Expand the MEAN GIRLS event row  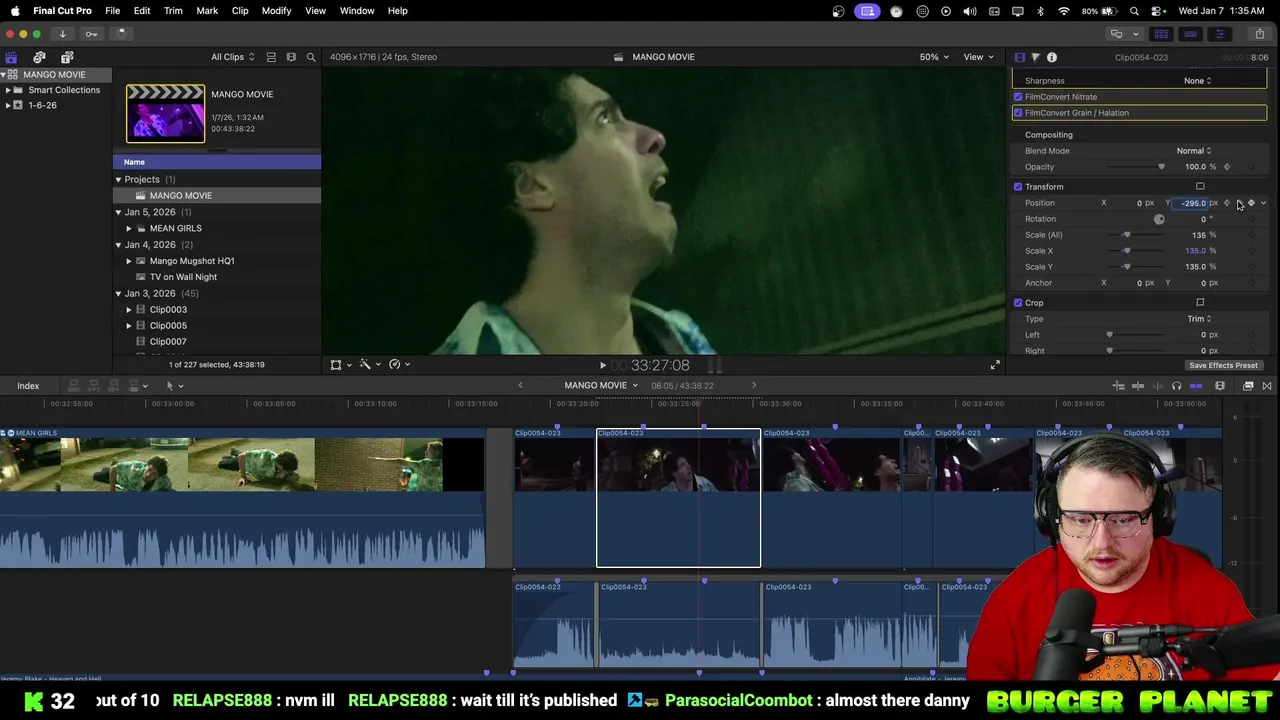pyautogui.click(x=129, y=228)
